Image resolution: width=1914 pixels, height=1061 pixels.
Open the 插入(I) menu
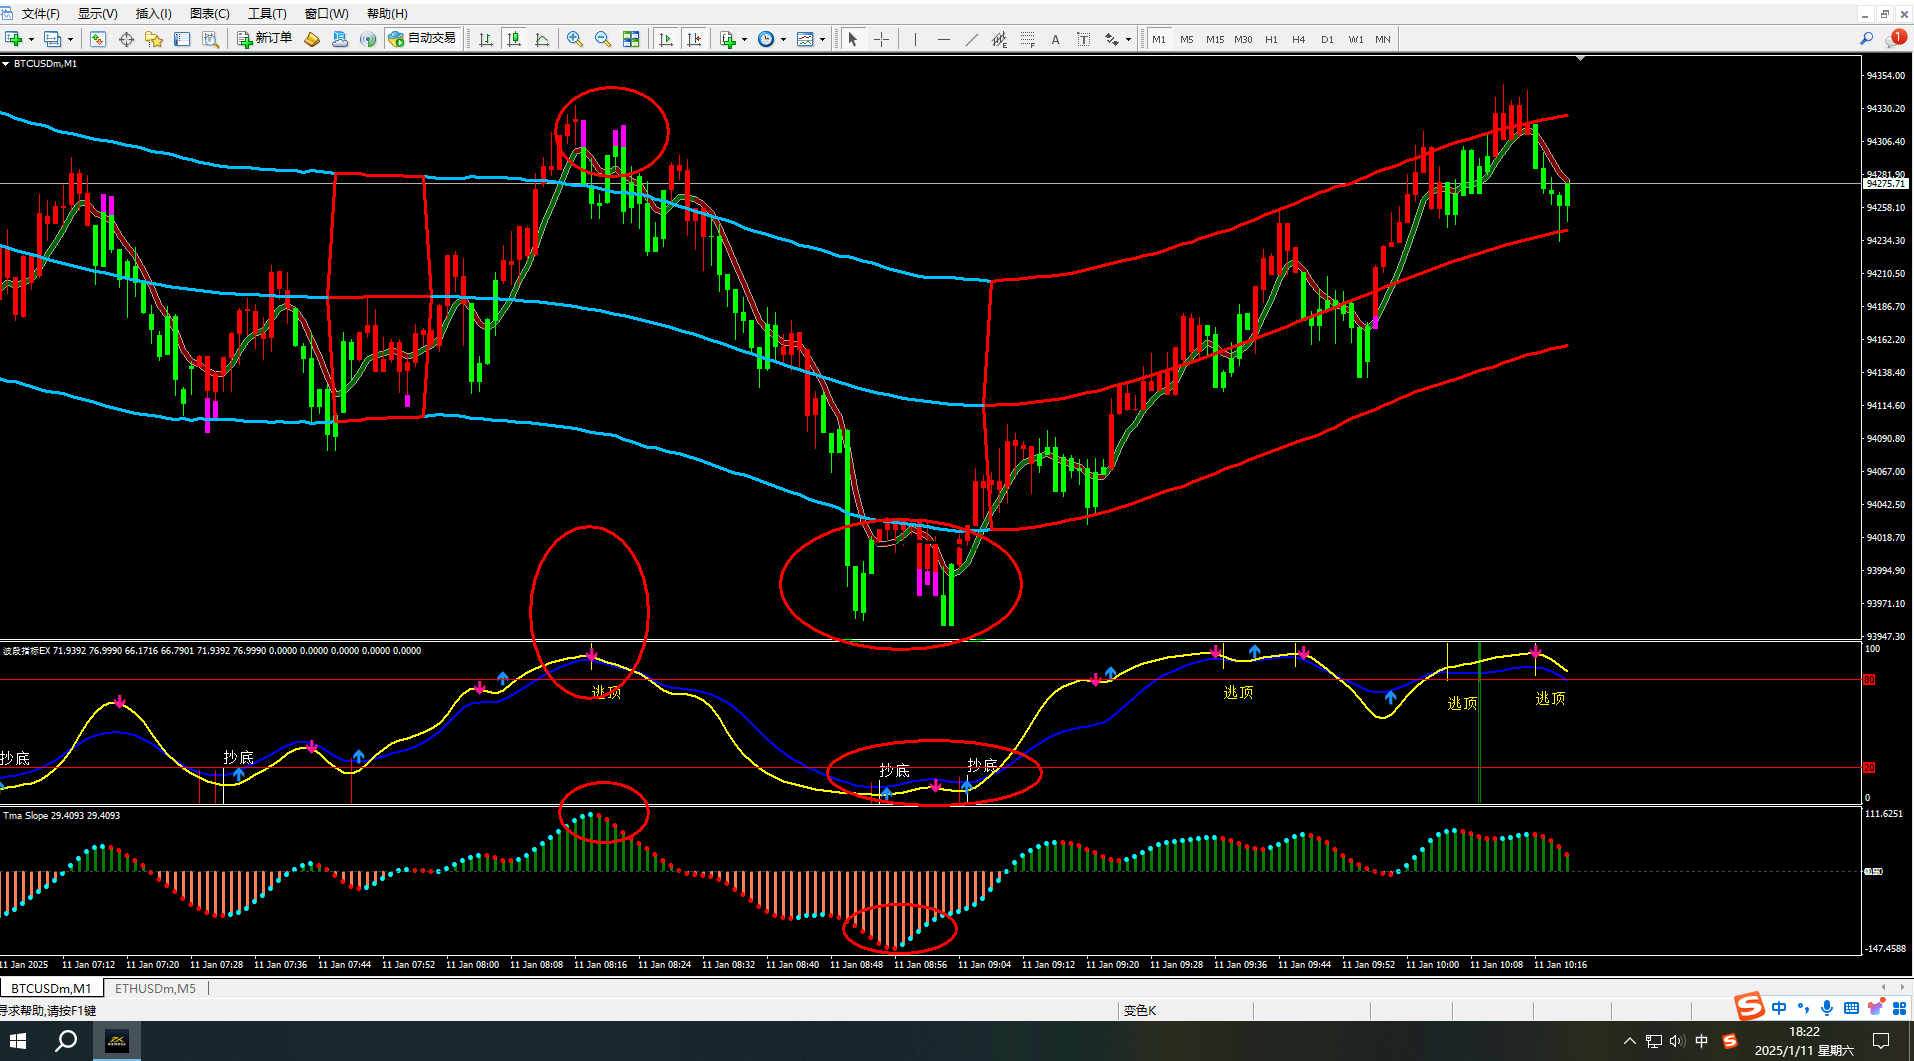coord(153,14)
